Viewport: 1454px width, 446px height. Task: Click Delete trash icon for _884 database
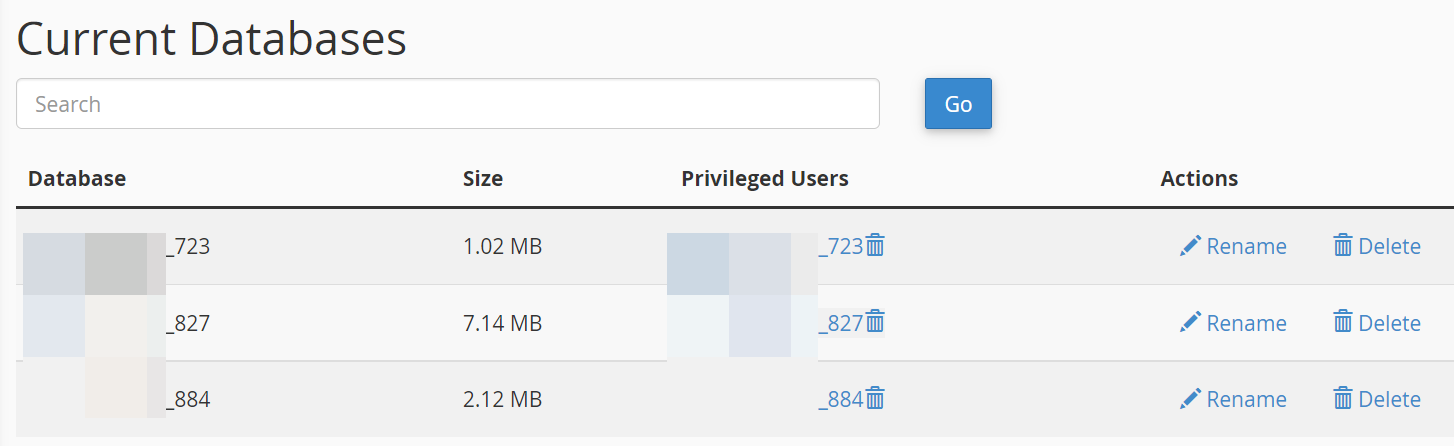coord(1343,399)
